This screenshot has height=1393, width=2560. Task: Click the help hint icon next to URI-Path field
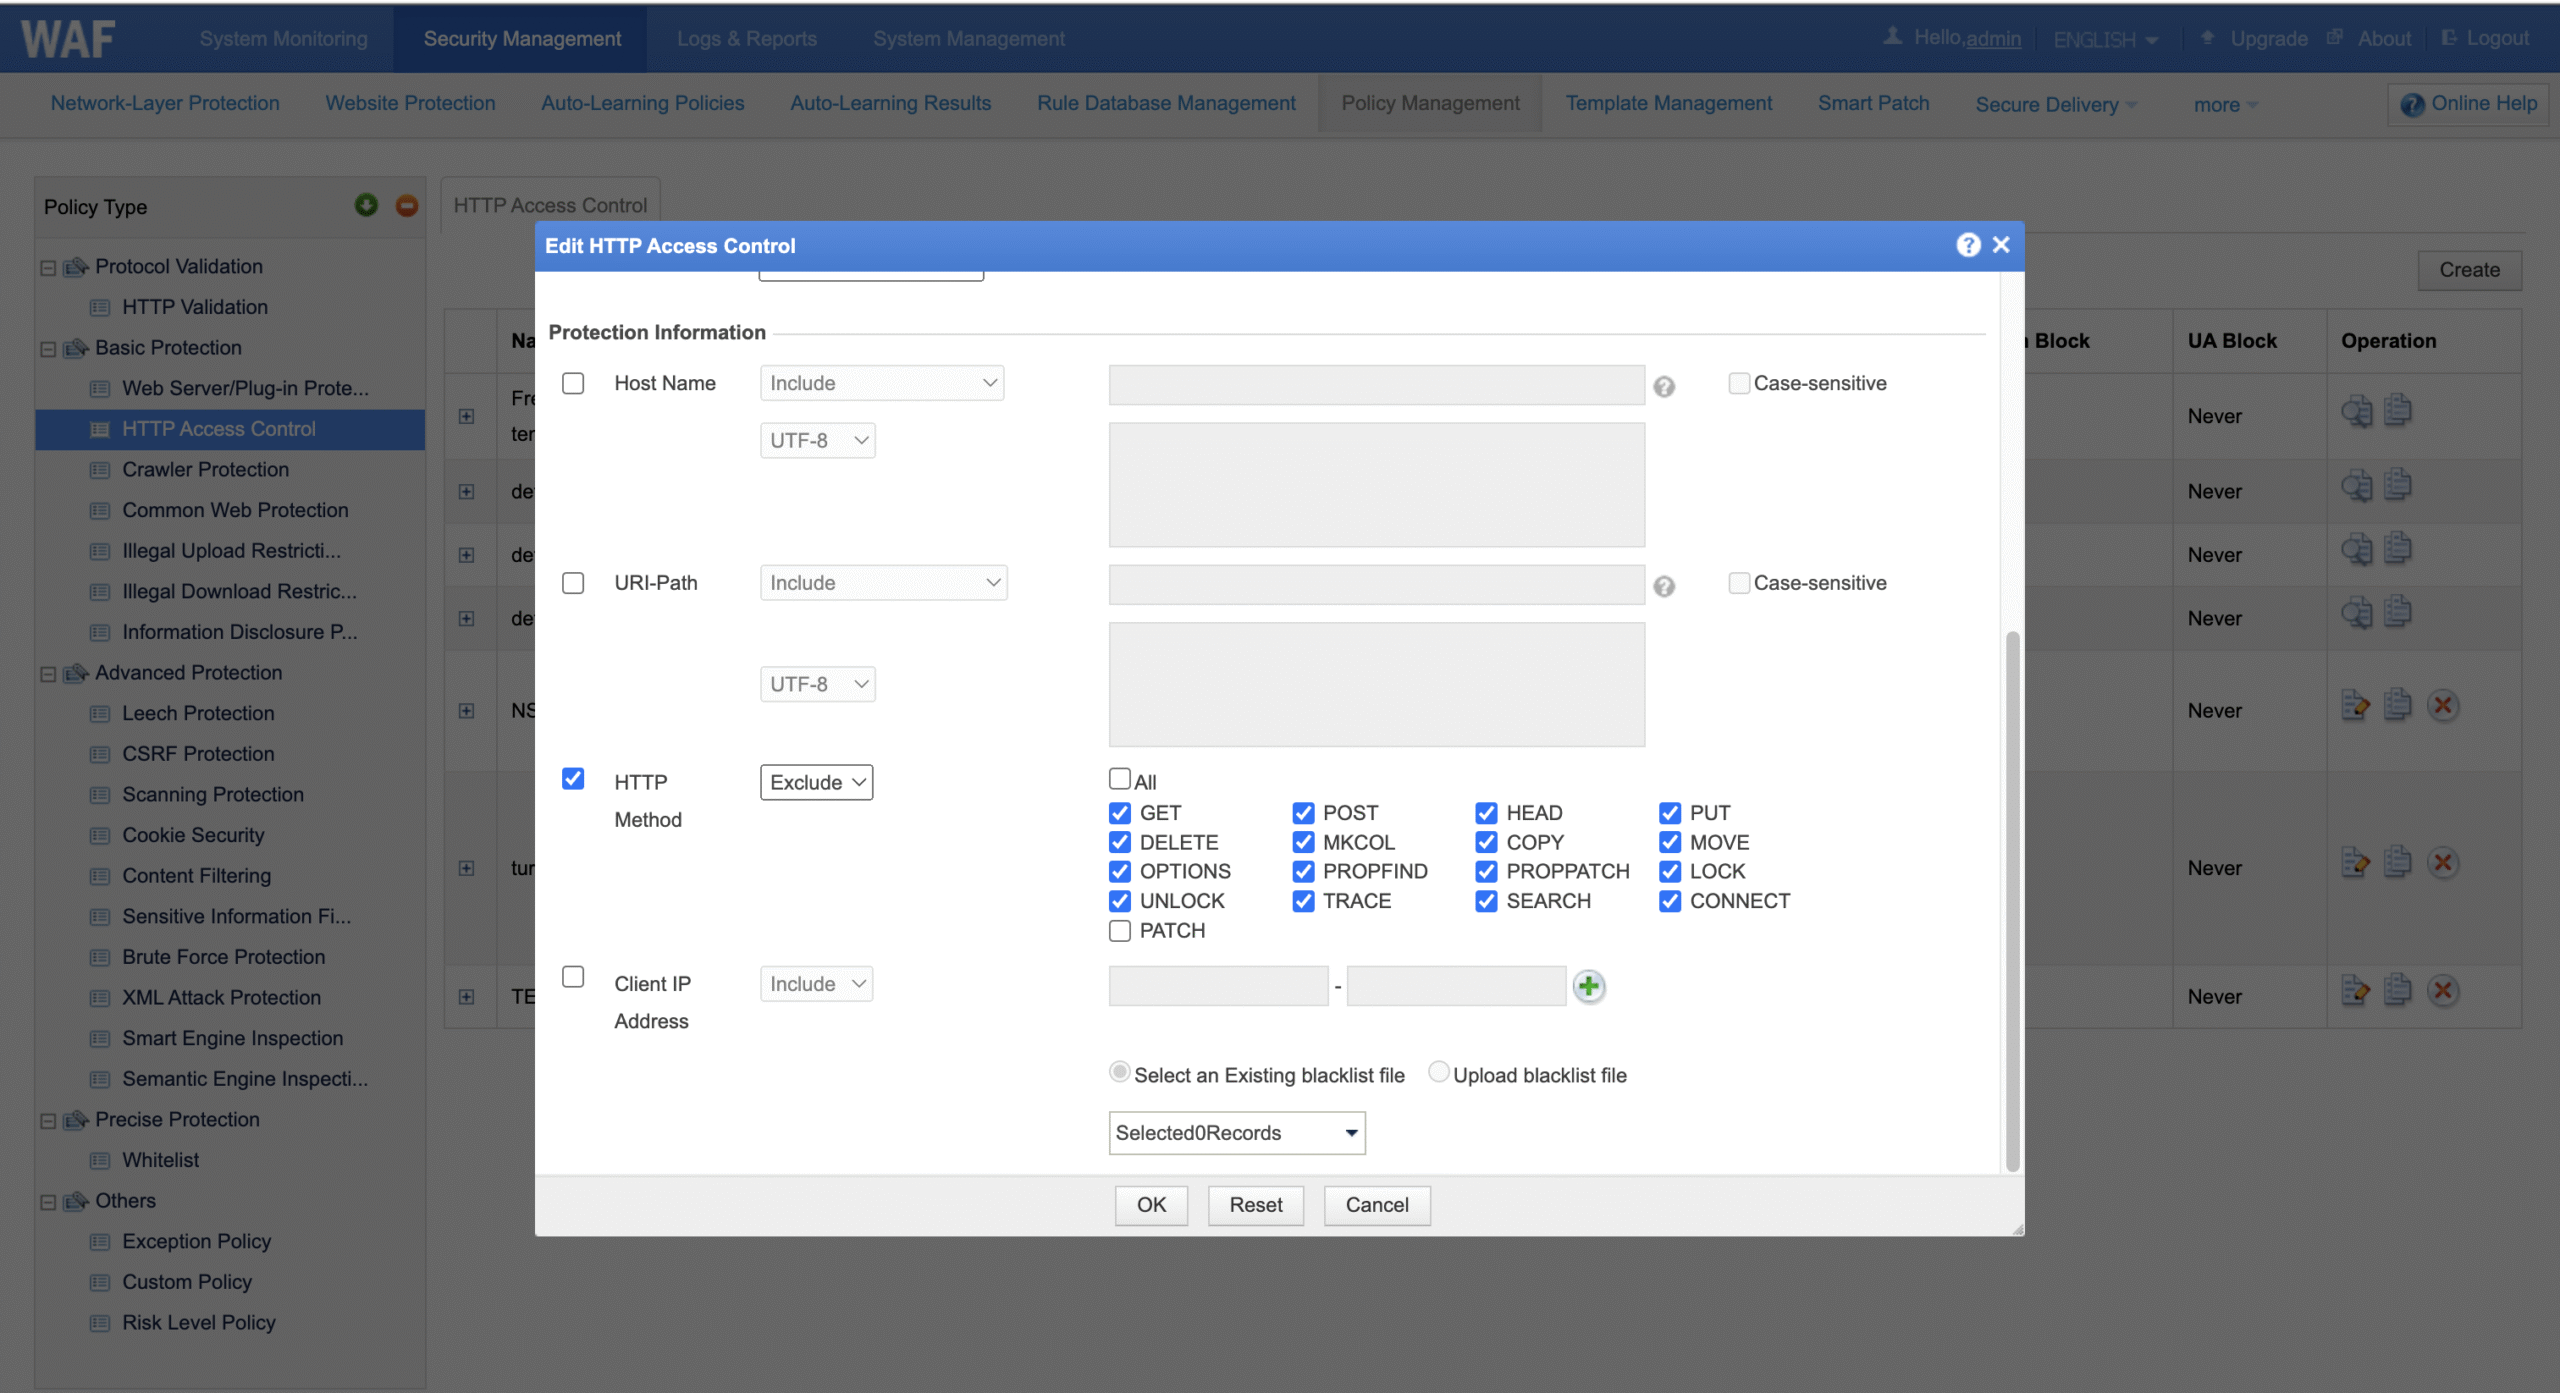[1663, 587]
